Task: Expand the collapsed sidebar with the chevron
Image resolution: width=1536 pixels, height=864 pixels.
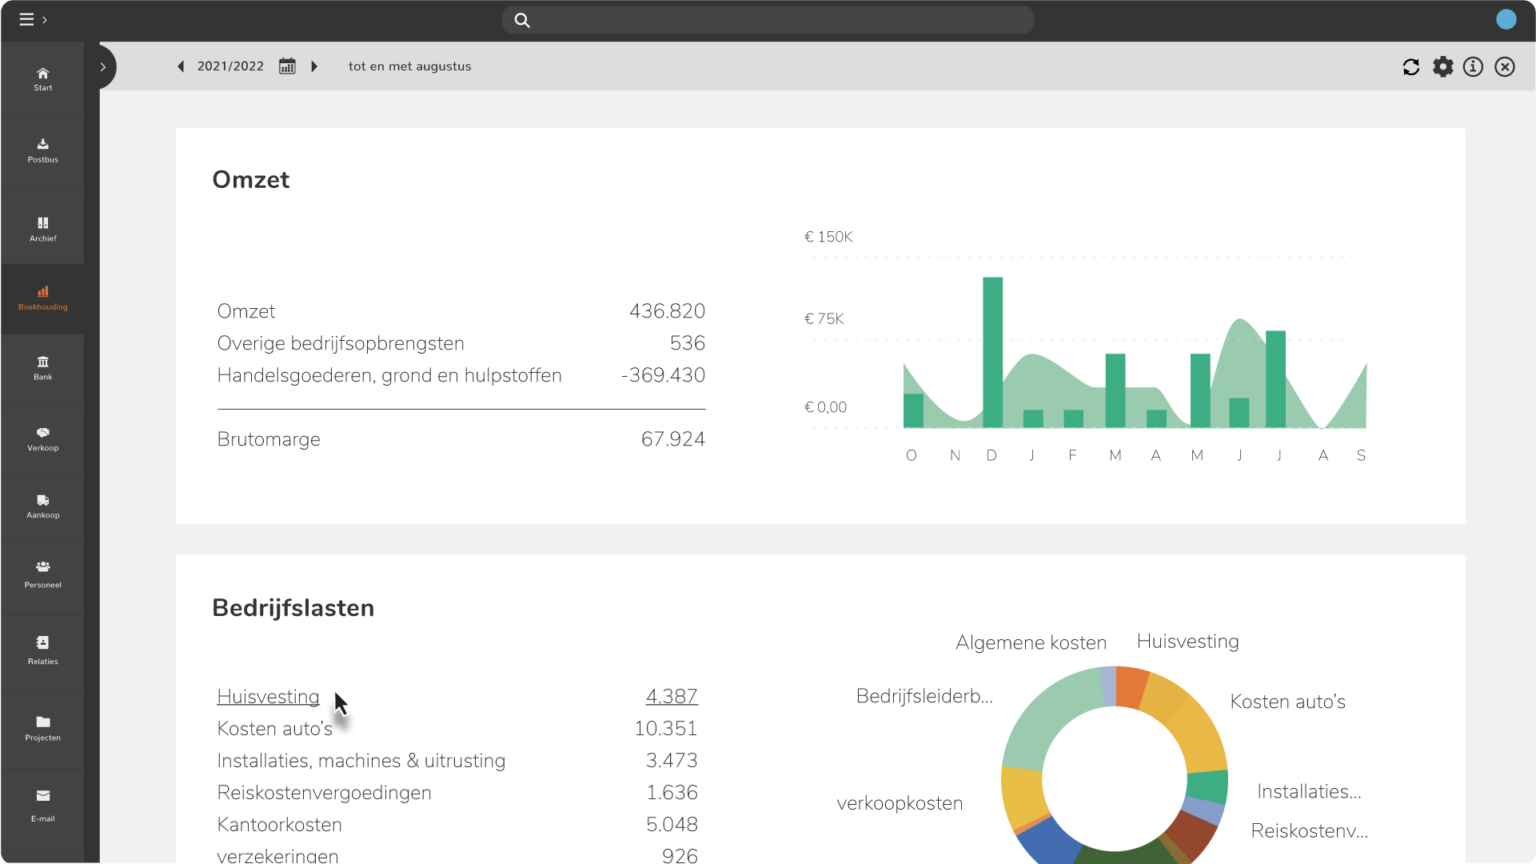Action: click(101, 66)
